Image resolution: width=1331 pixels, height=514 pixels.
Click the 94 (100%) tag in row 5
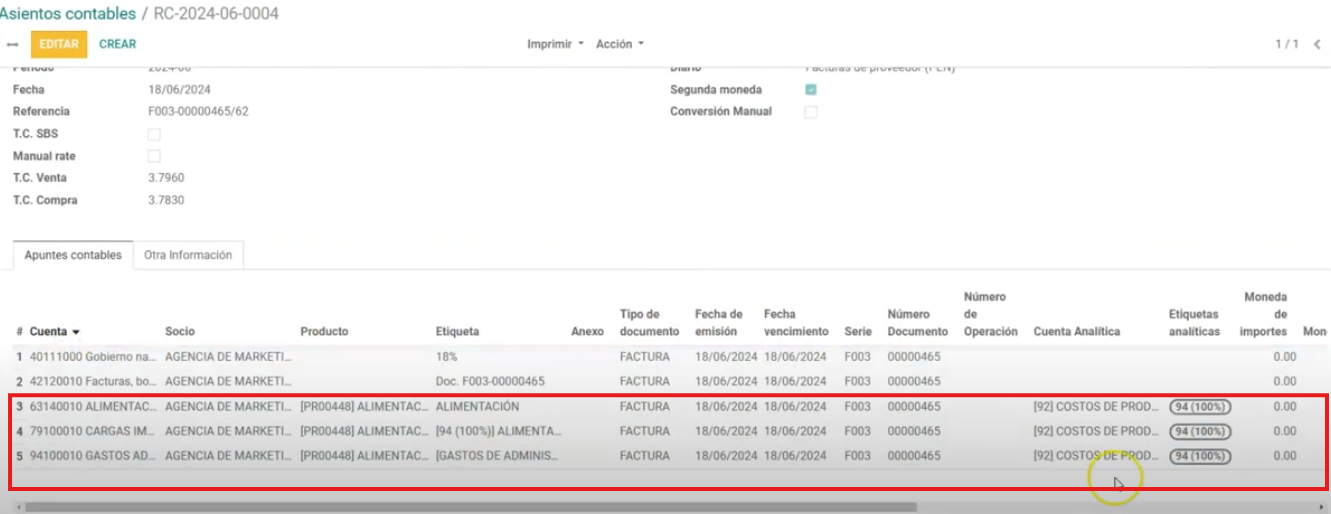coord(1200,456)
